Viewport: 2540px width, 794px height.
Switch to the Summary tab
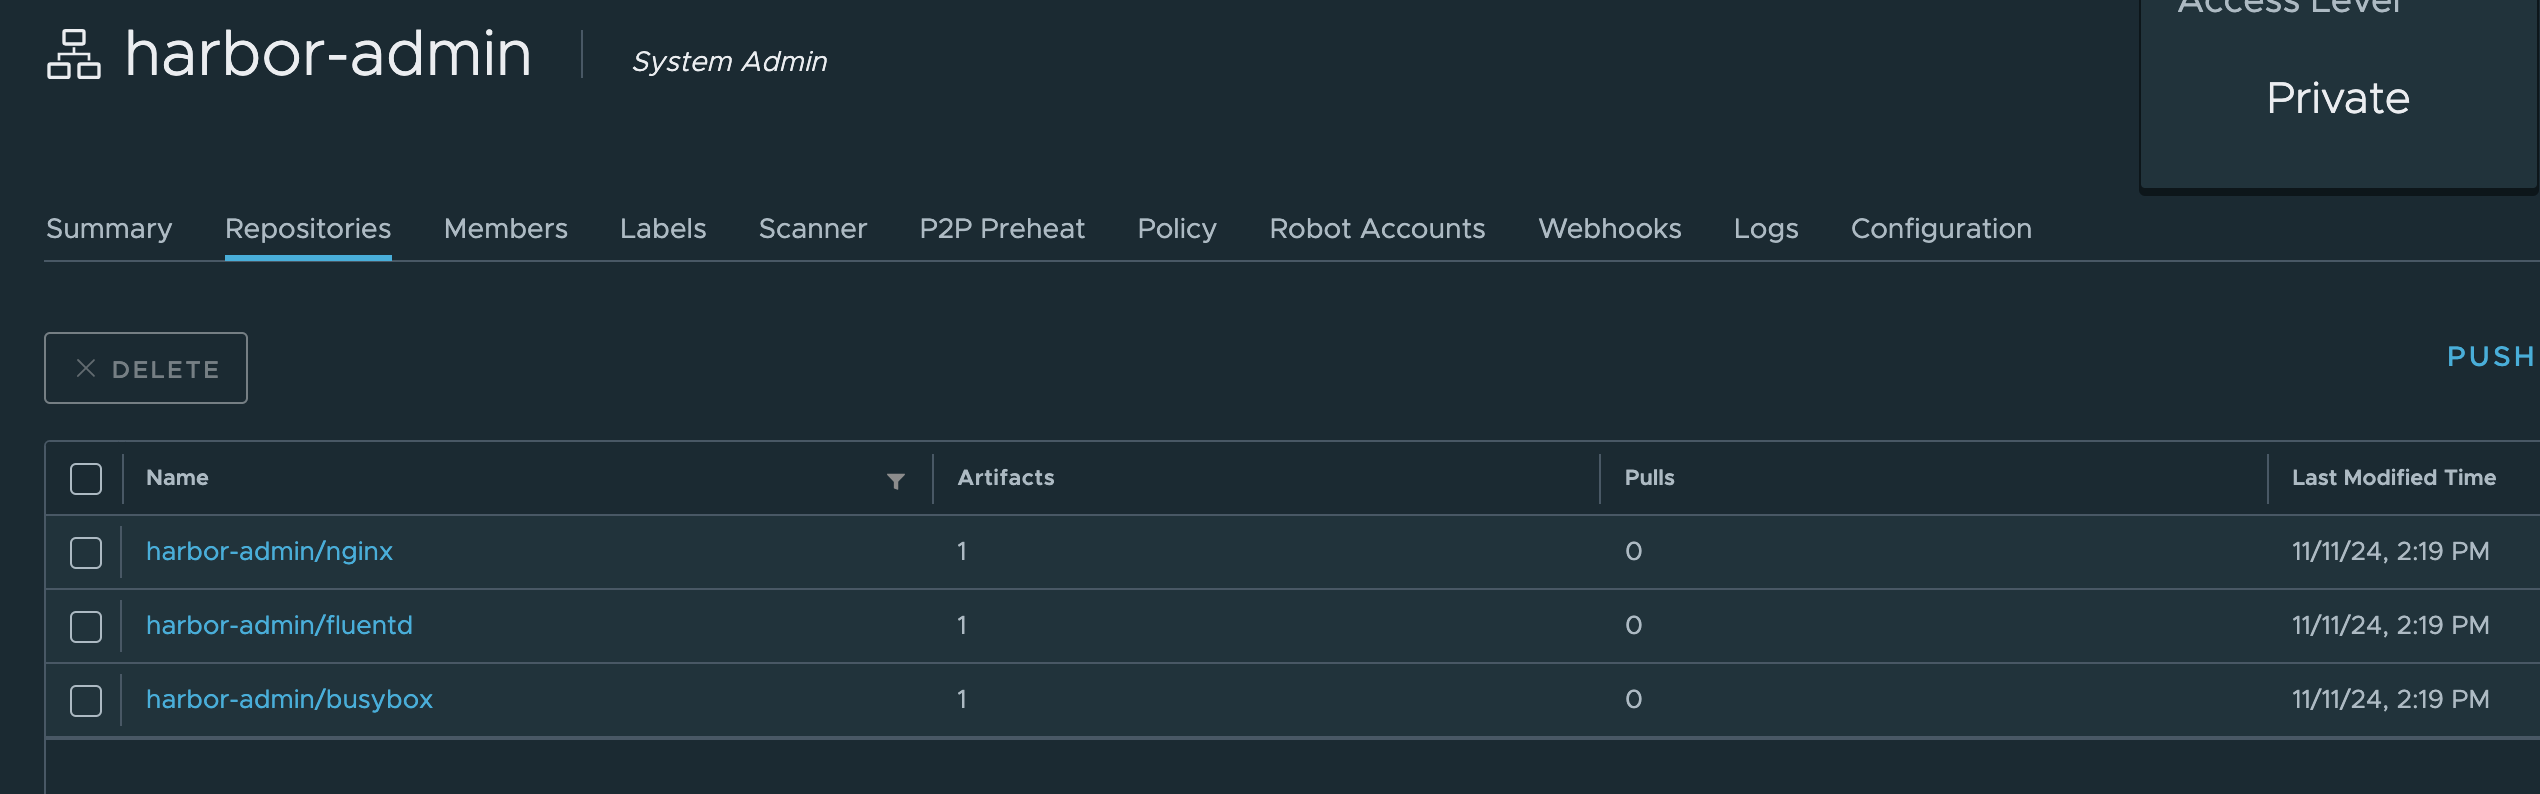(x=109, y=229)
